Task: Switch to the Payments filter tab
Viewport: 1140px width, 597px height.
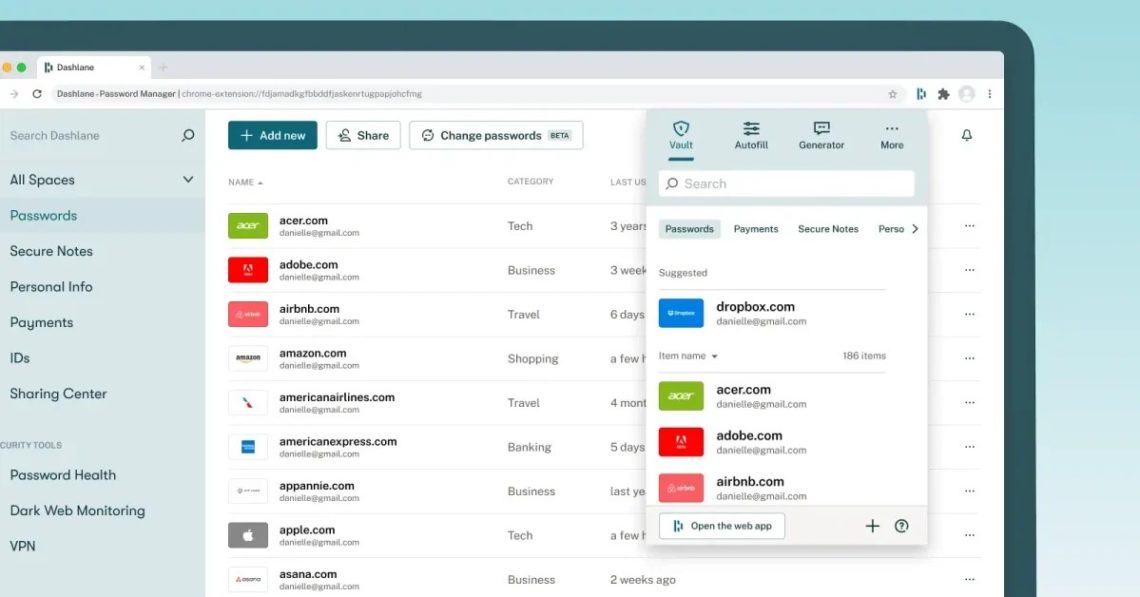Action: pos(756,228)
